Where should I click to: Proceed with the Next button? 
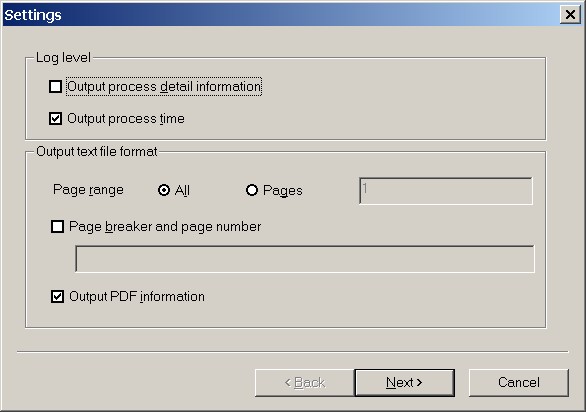404,382
